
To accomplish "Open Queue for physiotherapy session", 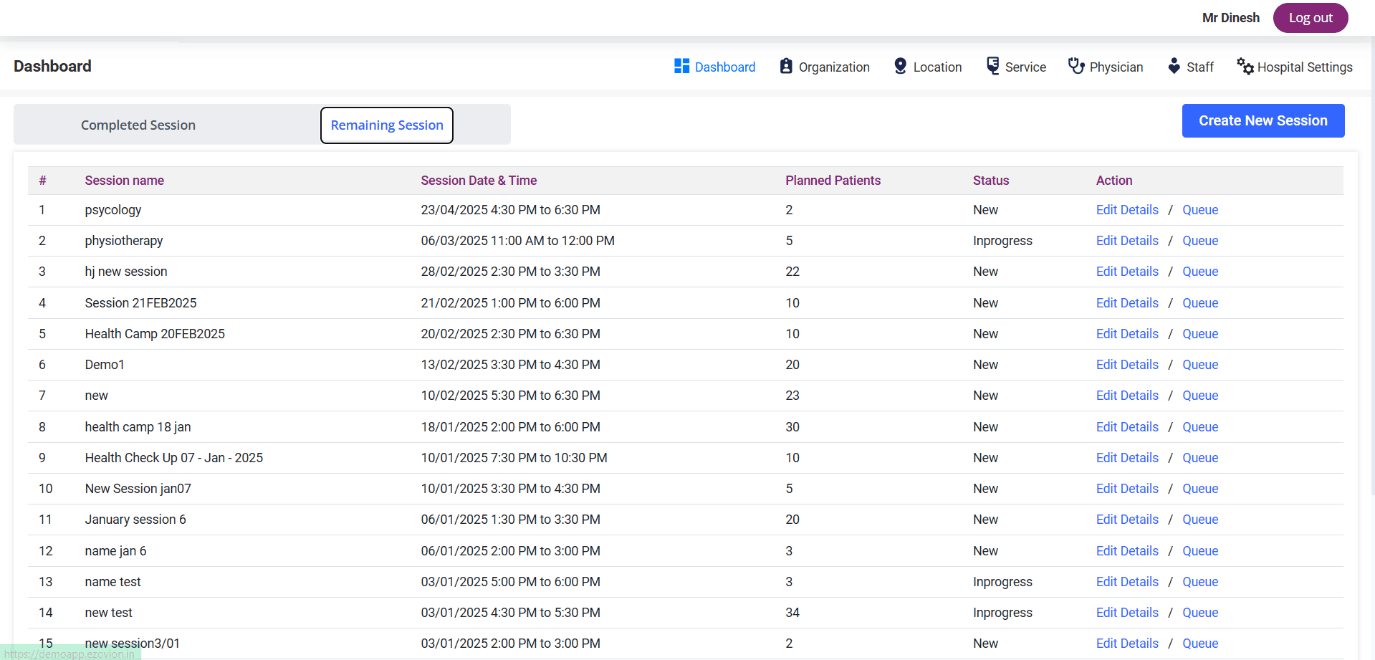I will click(x=1200, y=241).
